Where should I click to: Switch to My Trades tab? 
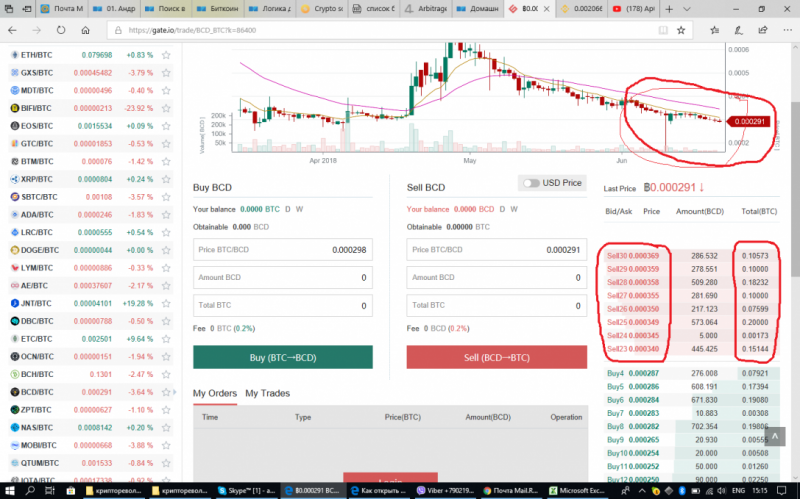pyautogui.click(x=267, y=393)
